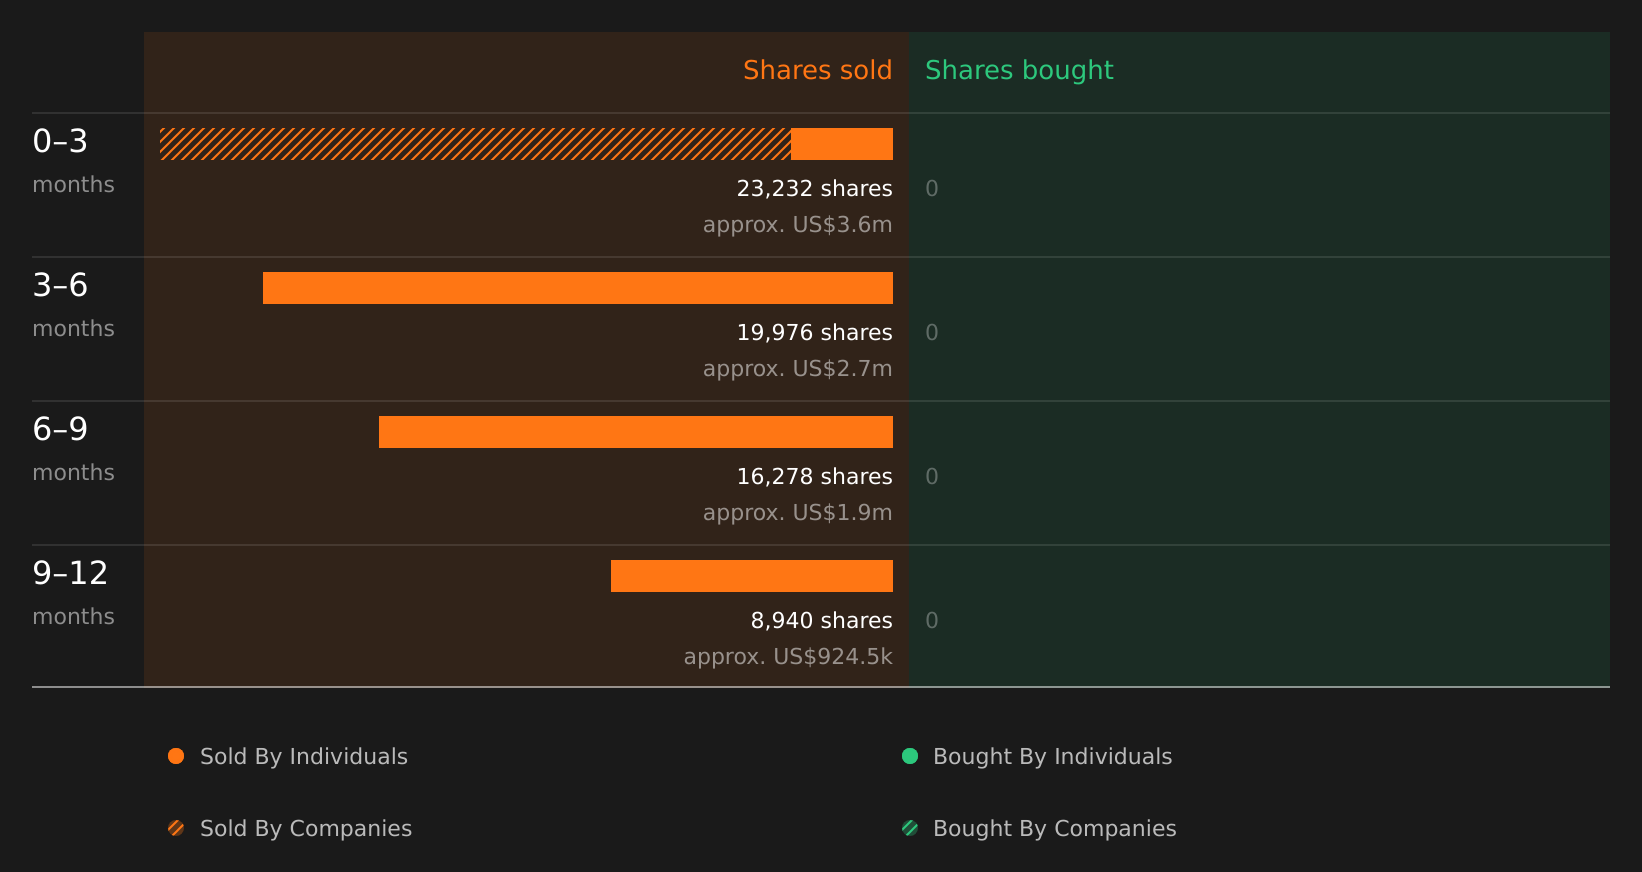Image resolution: width=1642 pixels, height=872 pixels.
Task: Click the shares bought 0 in 0–3 months row
Action: pos(932,189)
